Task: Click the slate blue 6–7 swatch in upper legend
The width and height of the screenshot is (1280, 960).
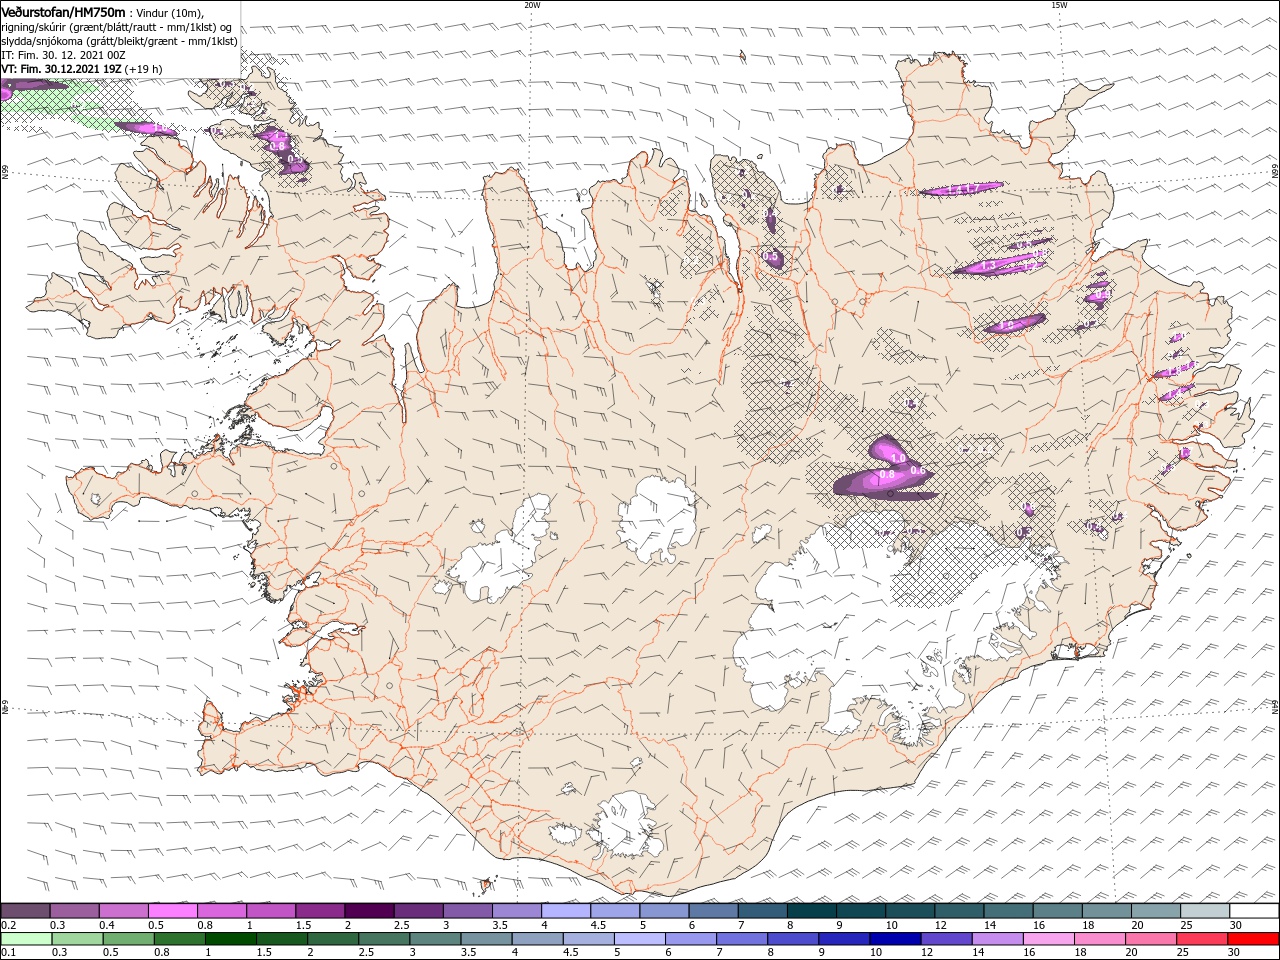Action: tap(714, 911)
